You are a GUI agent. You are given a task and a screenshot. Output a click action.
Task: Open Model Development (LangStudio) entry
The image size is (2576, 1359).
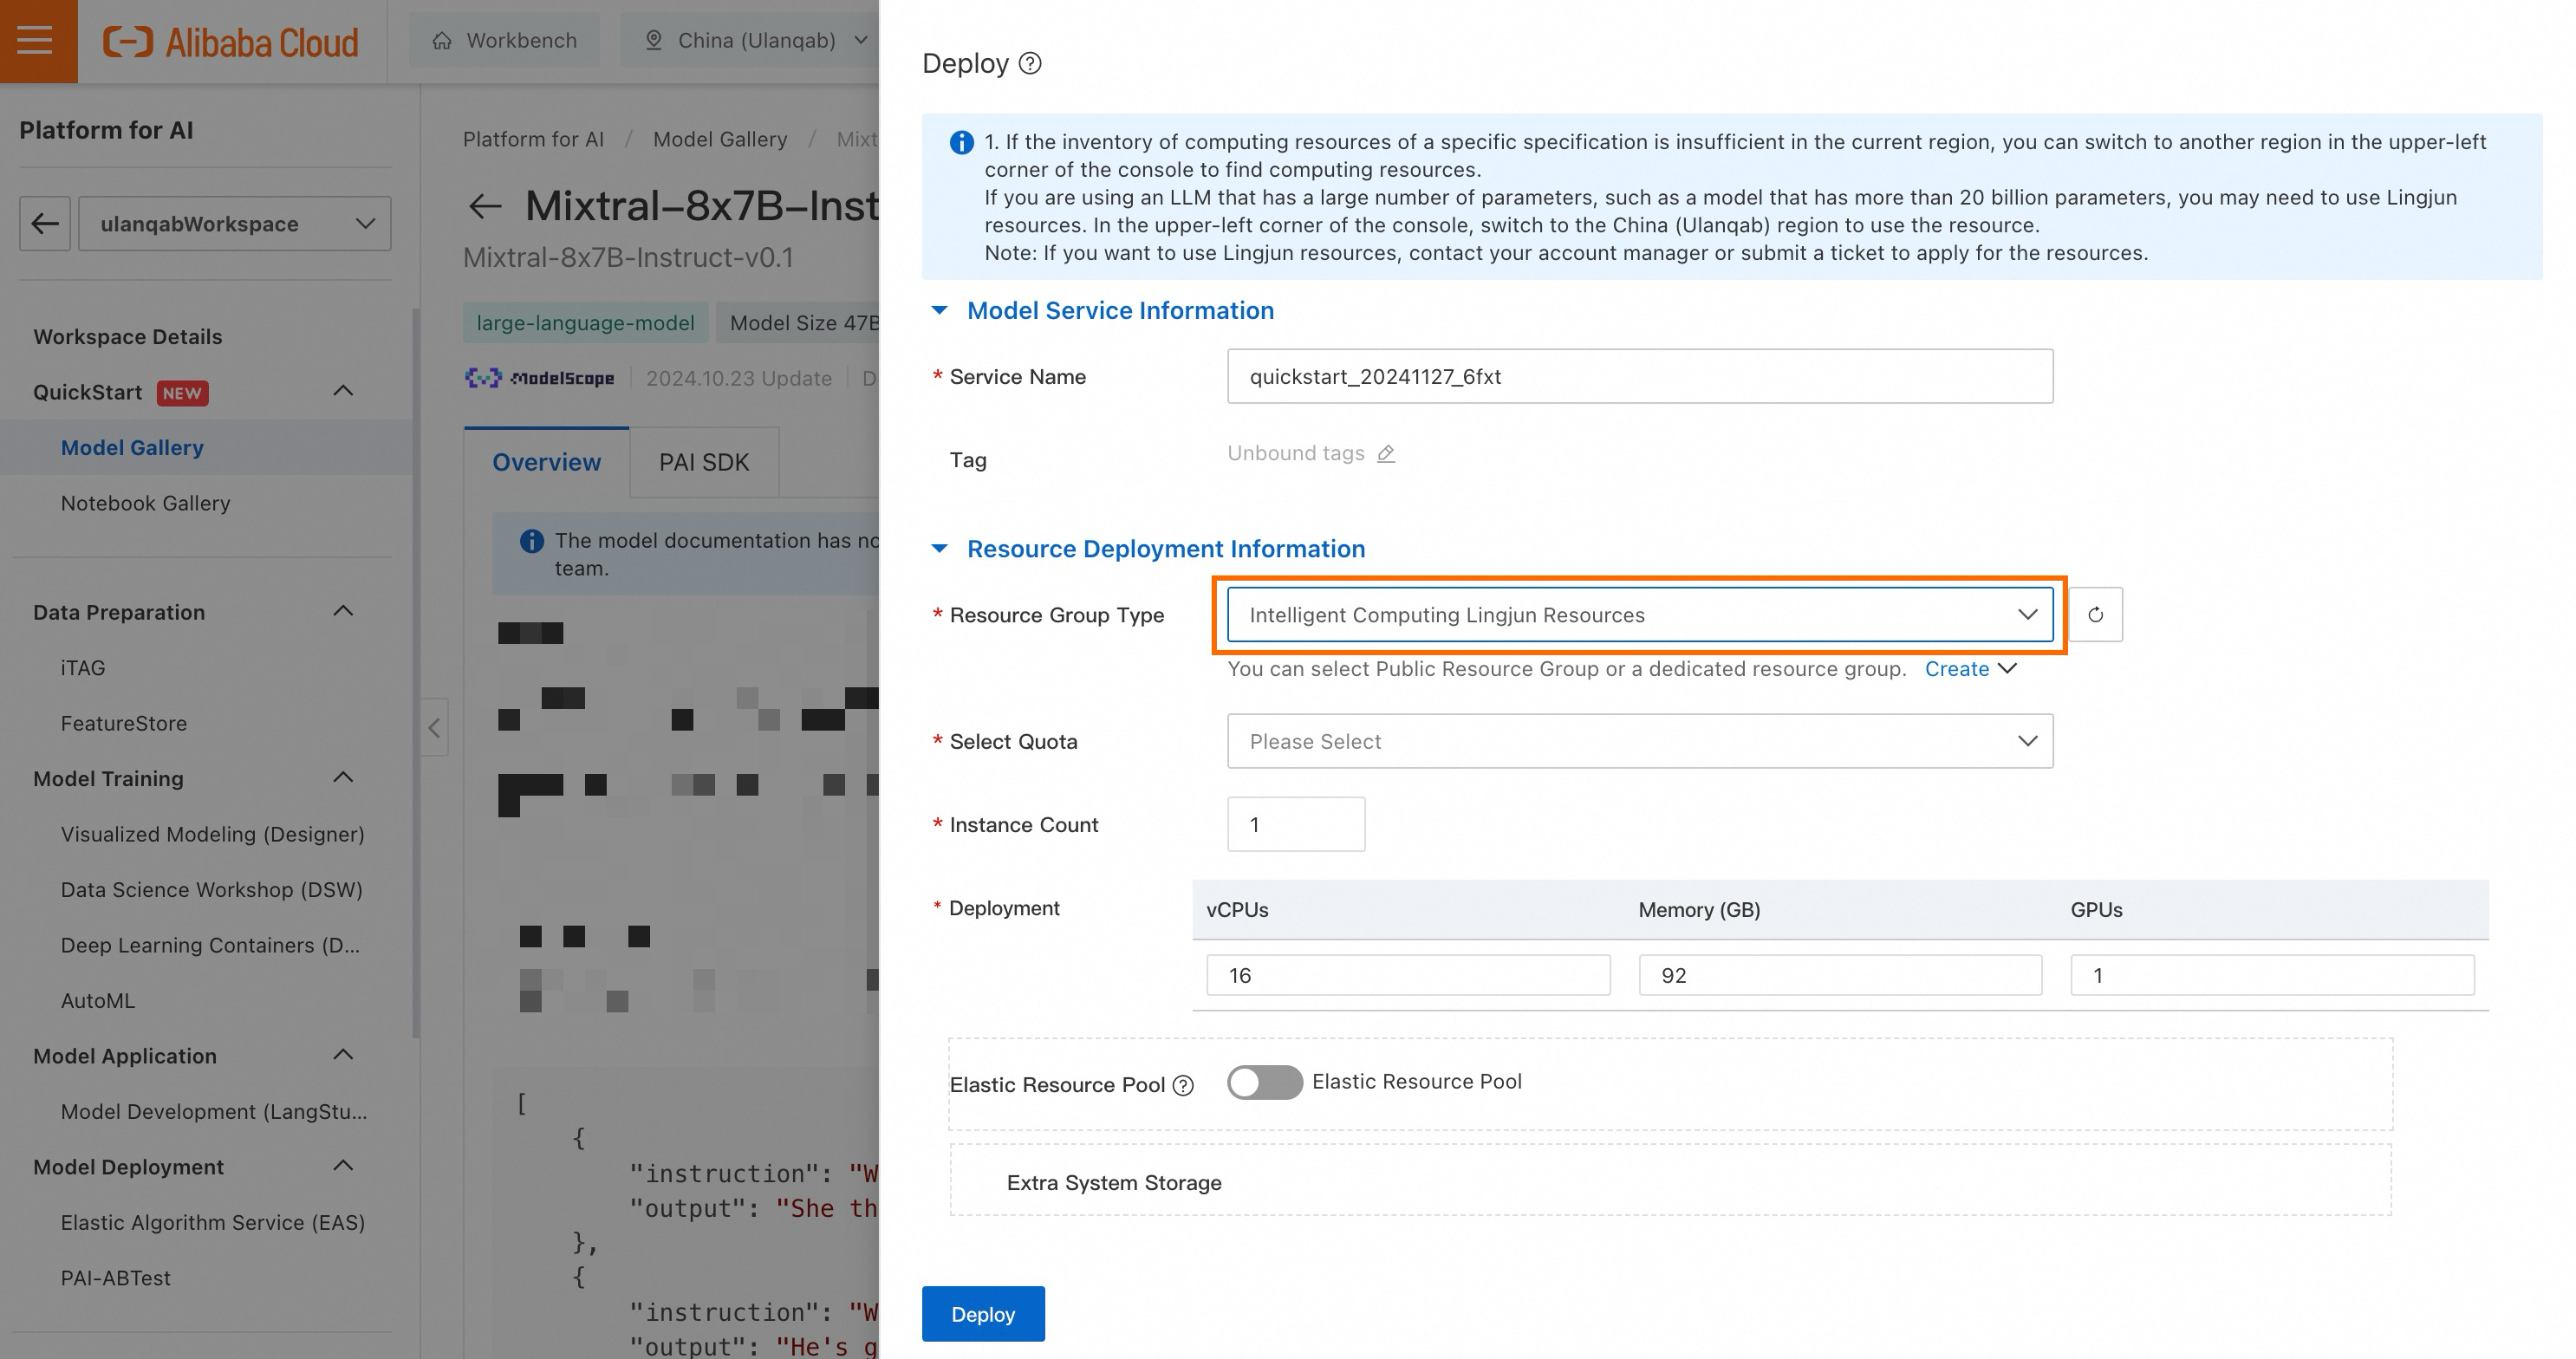pos(214,1112)
